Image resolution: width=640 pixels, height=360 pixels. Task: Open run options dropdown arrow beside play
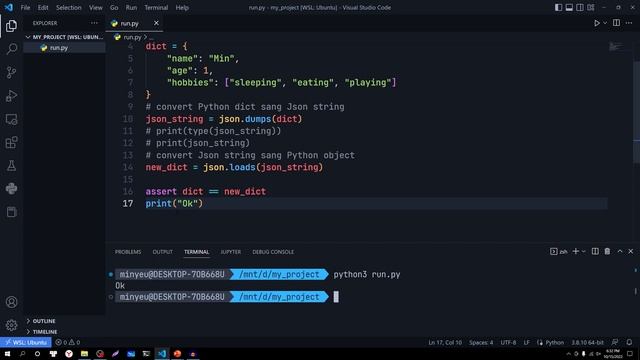(x=605, y=23)
